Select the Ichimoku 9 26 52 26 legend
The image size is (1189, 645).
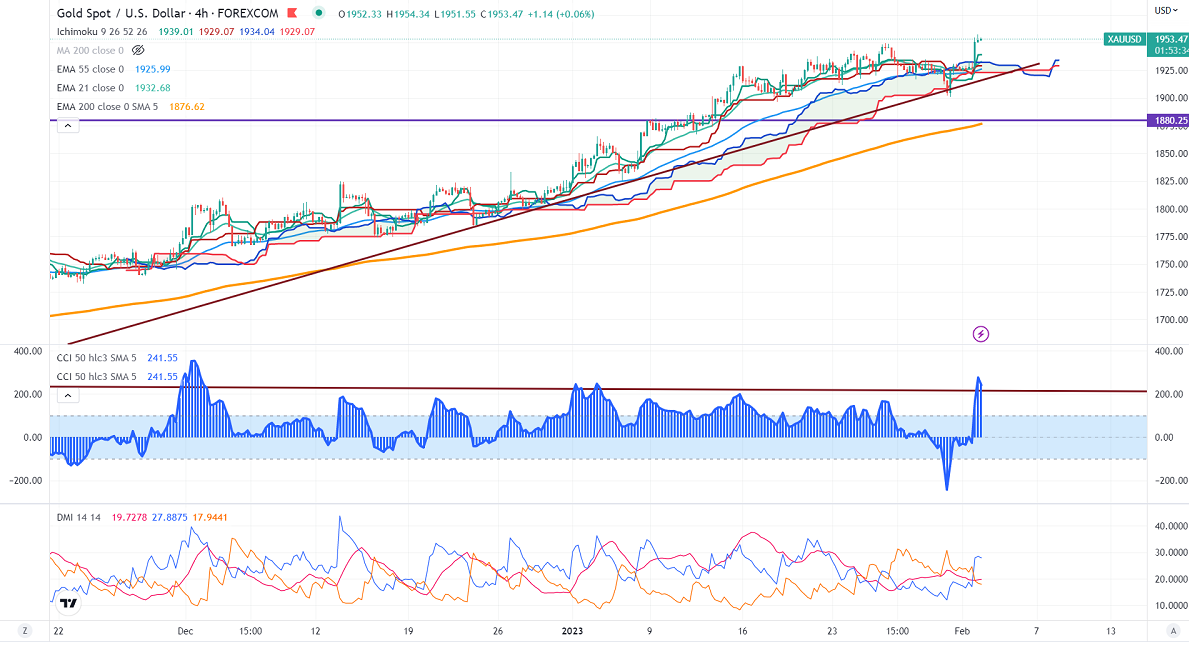tap(102, 31)
